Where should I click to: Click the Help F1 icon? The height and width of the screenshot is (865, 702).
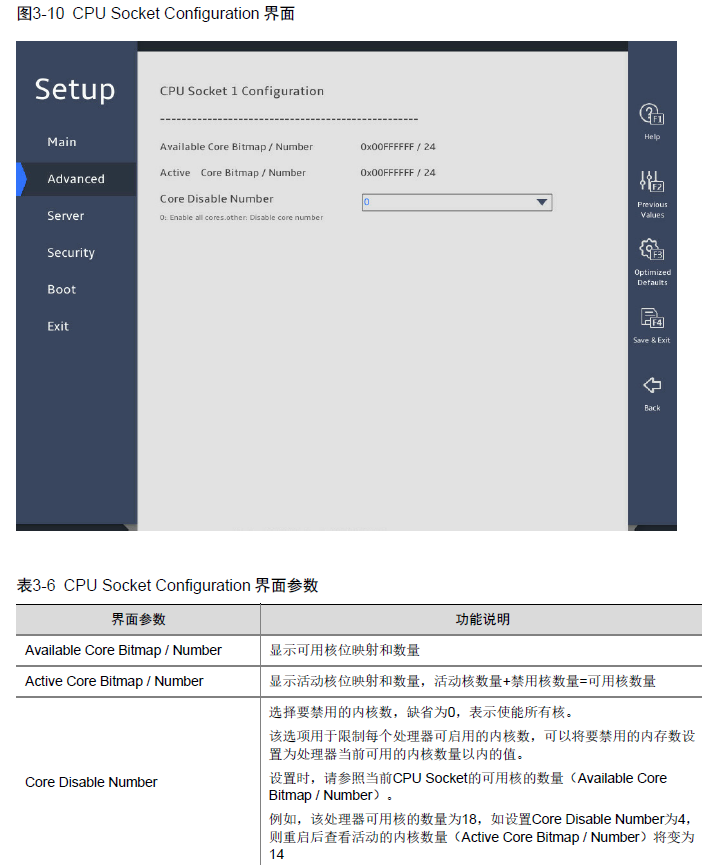tap(652, 114)
